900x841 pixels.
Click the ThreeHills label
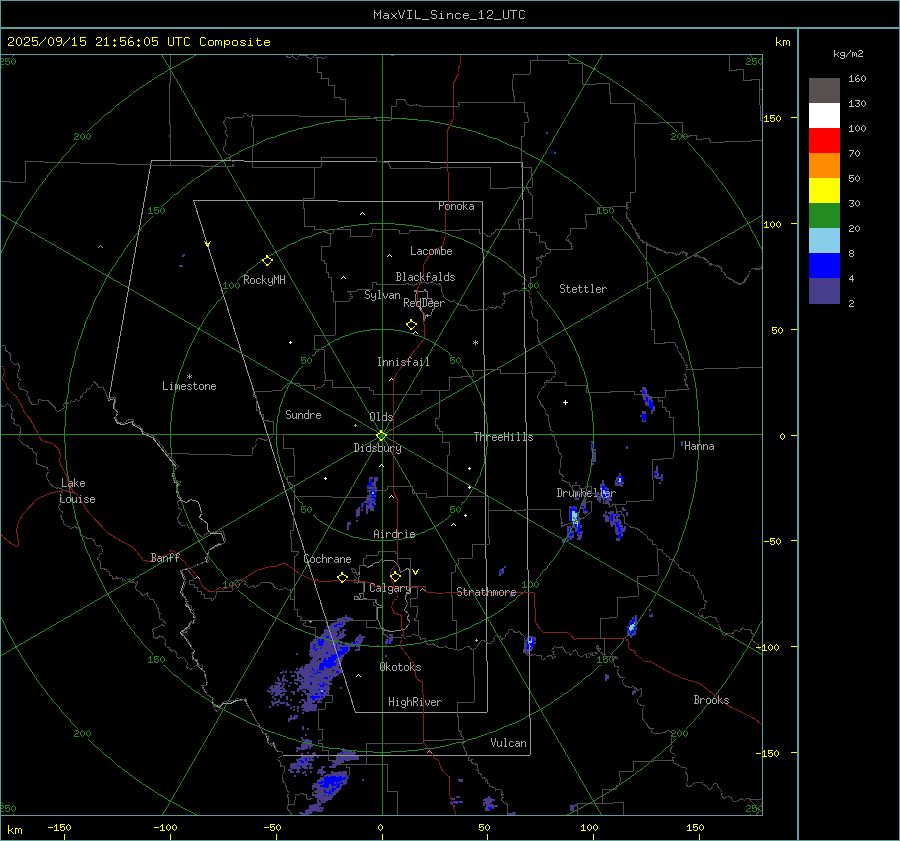[x=503, y=437]
